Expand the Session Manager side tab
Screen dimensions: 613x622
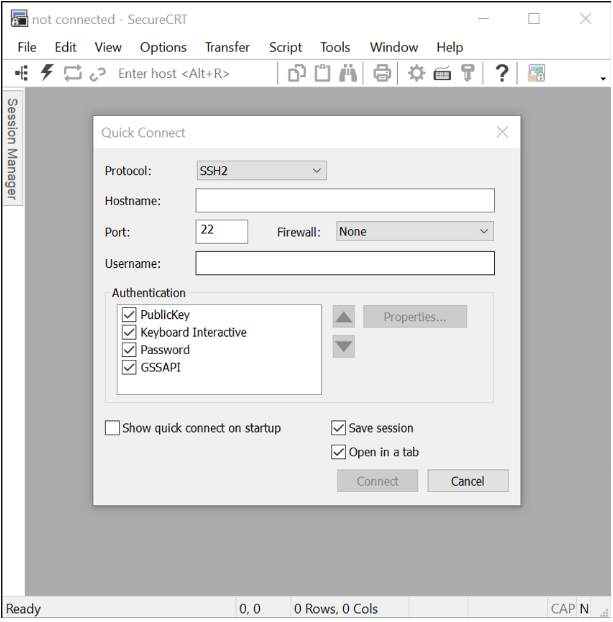pos(13,148)
